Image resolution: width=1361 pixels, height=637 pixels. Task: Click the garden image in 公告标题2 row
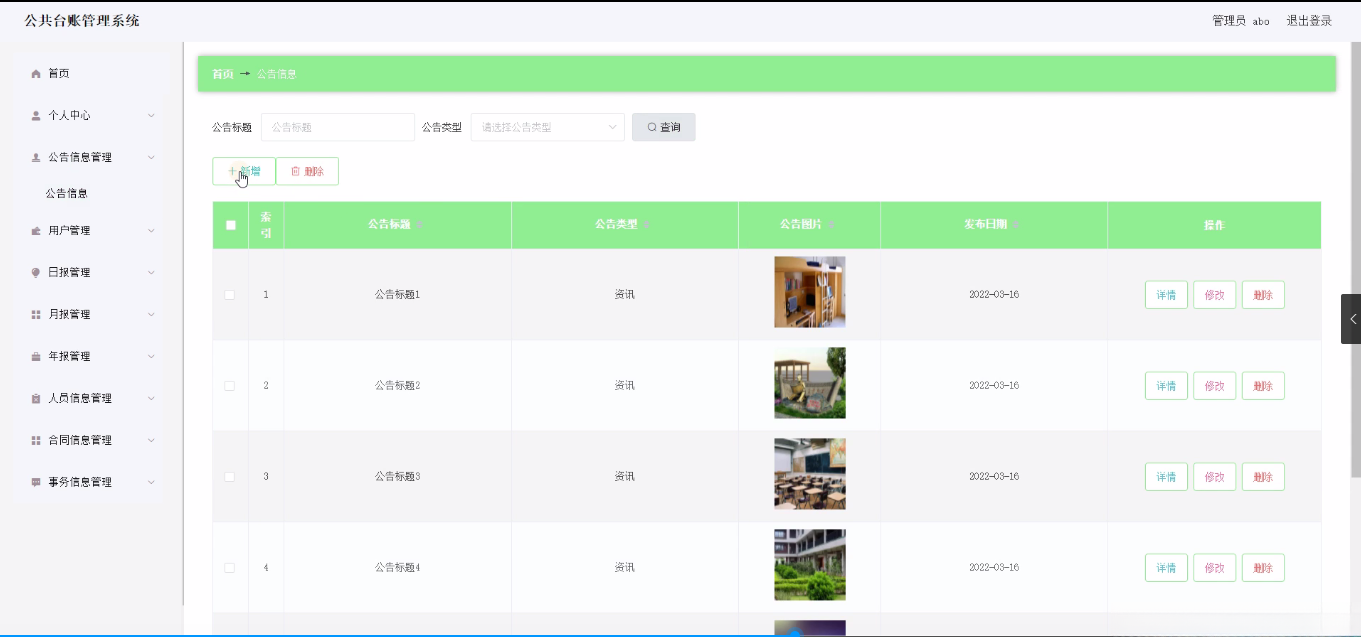pos(810,383)
